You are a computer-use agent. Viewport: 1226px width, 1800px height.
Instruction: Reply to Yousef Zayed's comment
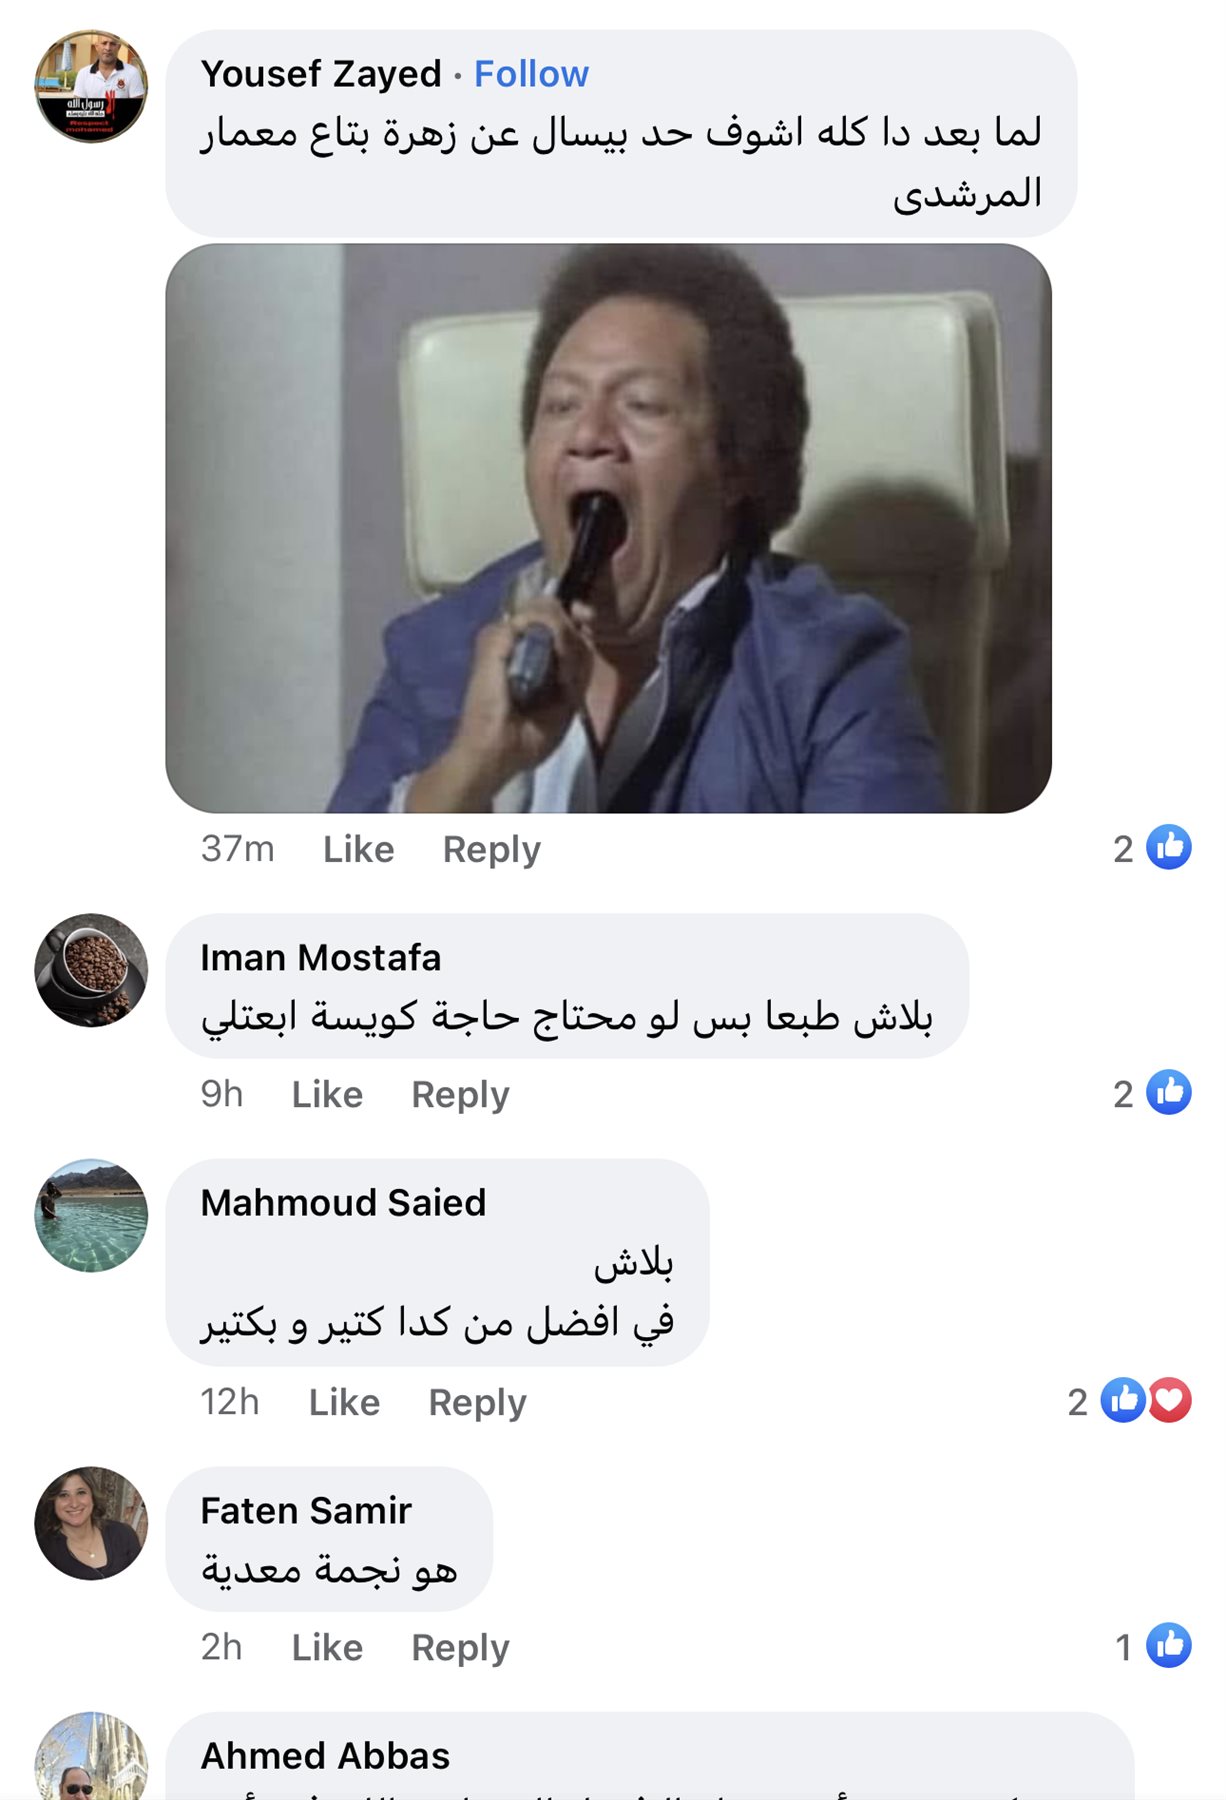click(x=491, y=849)
